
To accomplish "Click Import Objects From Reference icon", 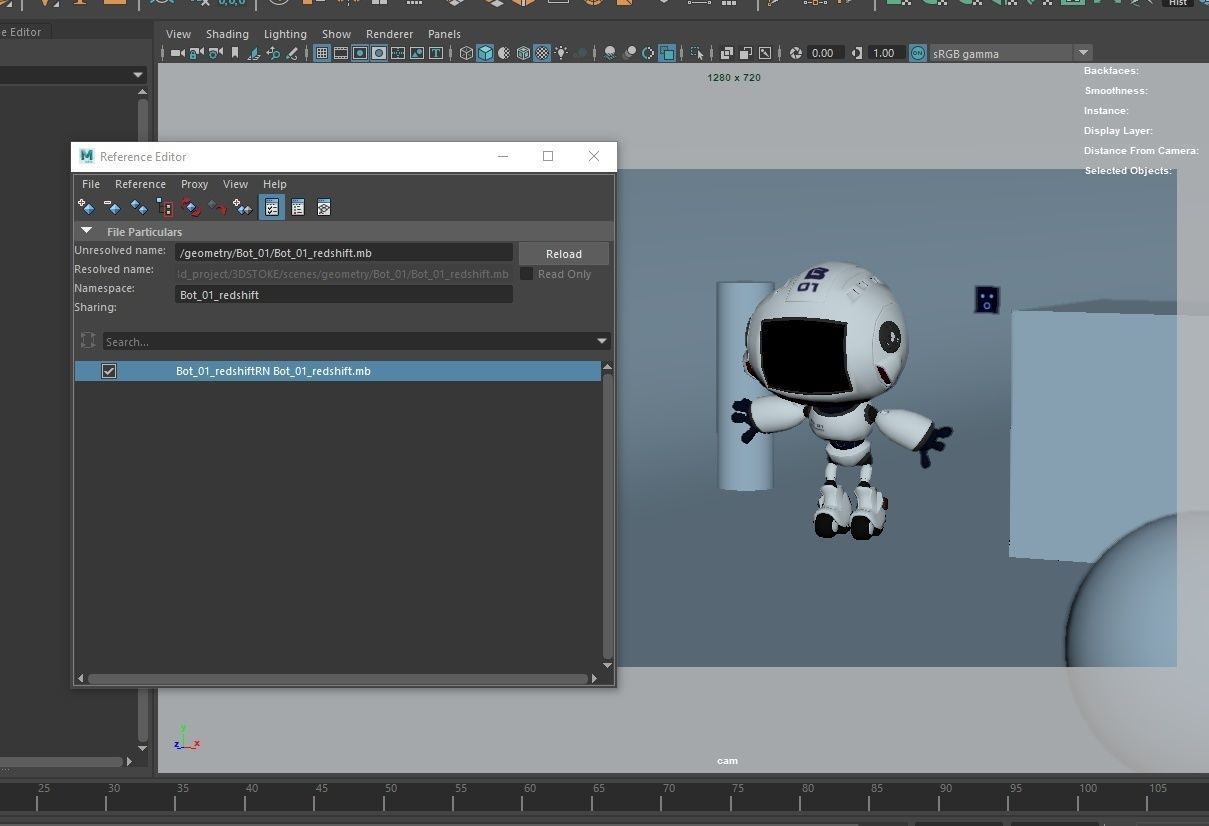I will pyautogui.click(x=243, y=207).
